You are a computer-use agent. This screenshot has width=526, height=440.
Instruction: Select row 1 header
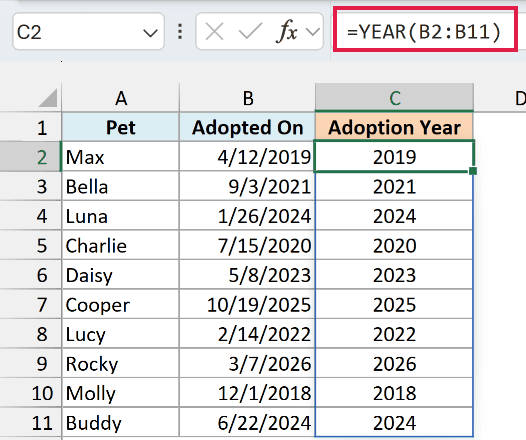coord(31,128)
